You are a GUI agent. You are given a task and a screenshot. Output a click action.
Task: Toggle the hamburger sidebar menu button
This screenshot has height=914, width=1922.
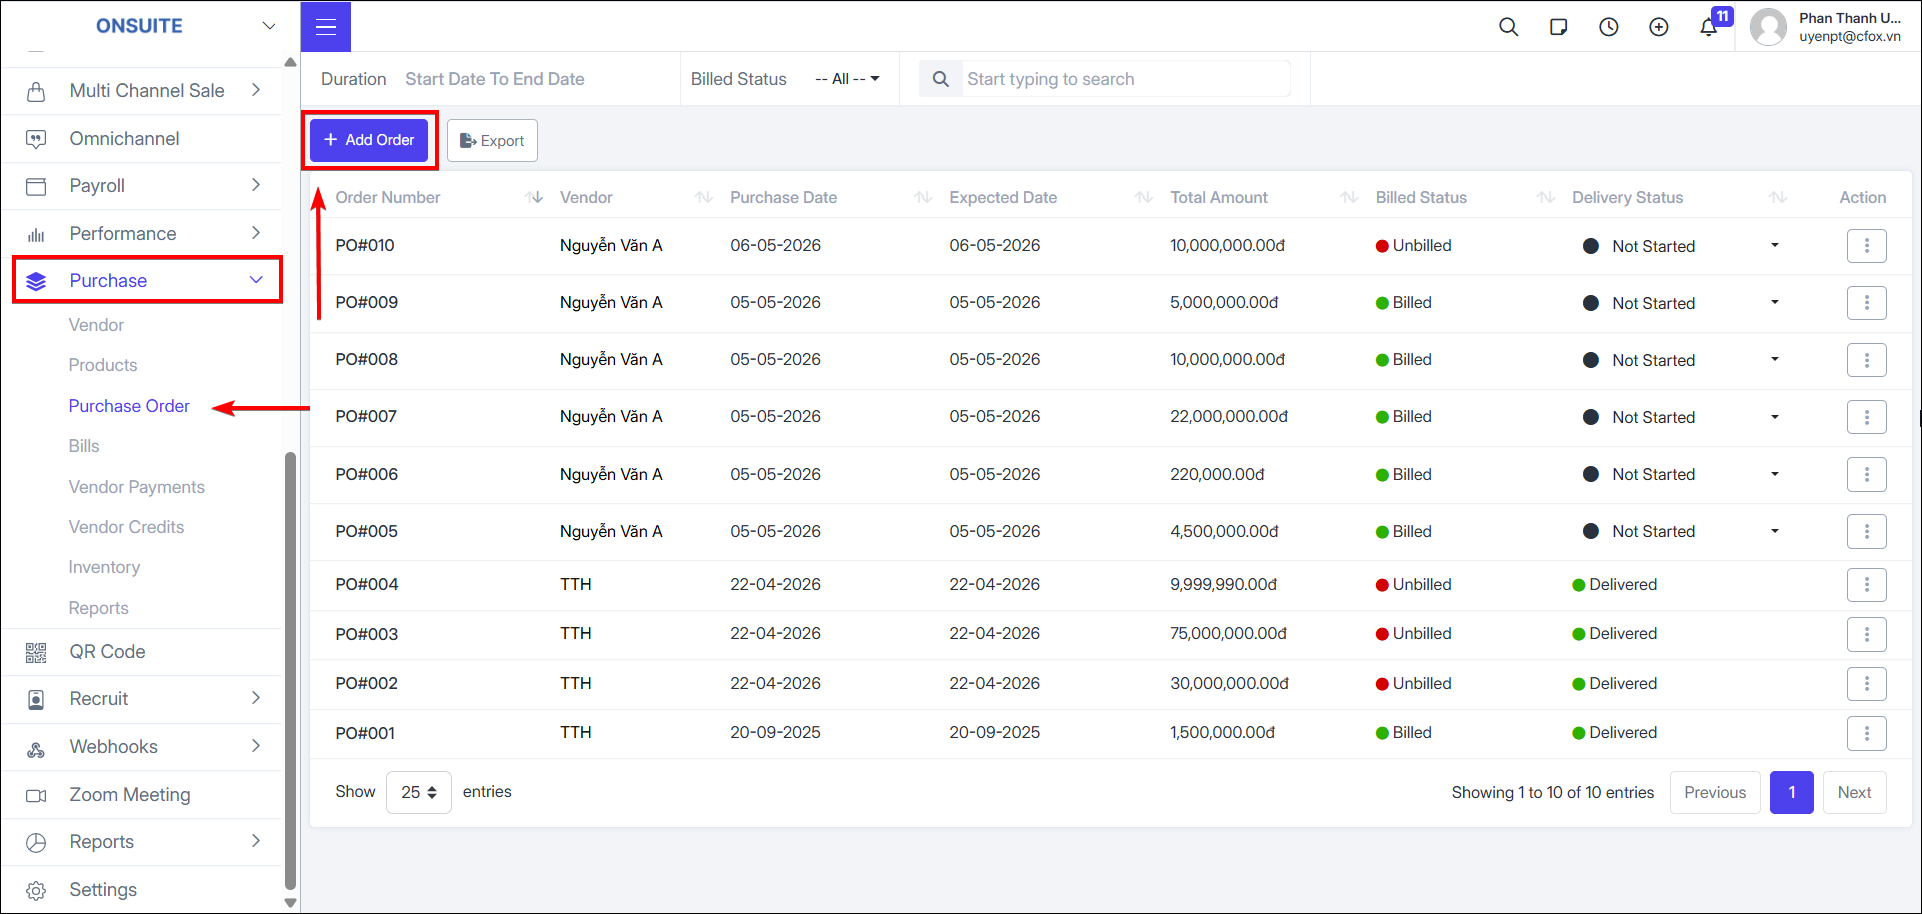pyautogui.click(x=326, y=27)
